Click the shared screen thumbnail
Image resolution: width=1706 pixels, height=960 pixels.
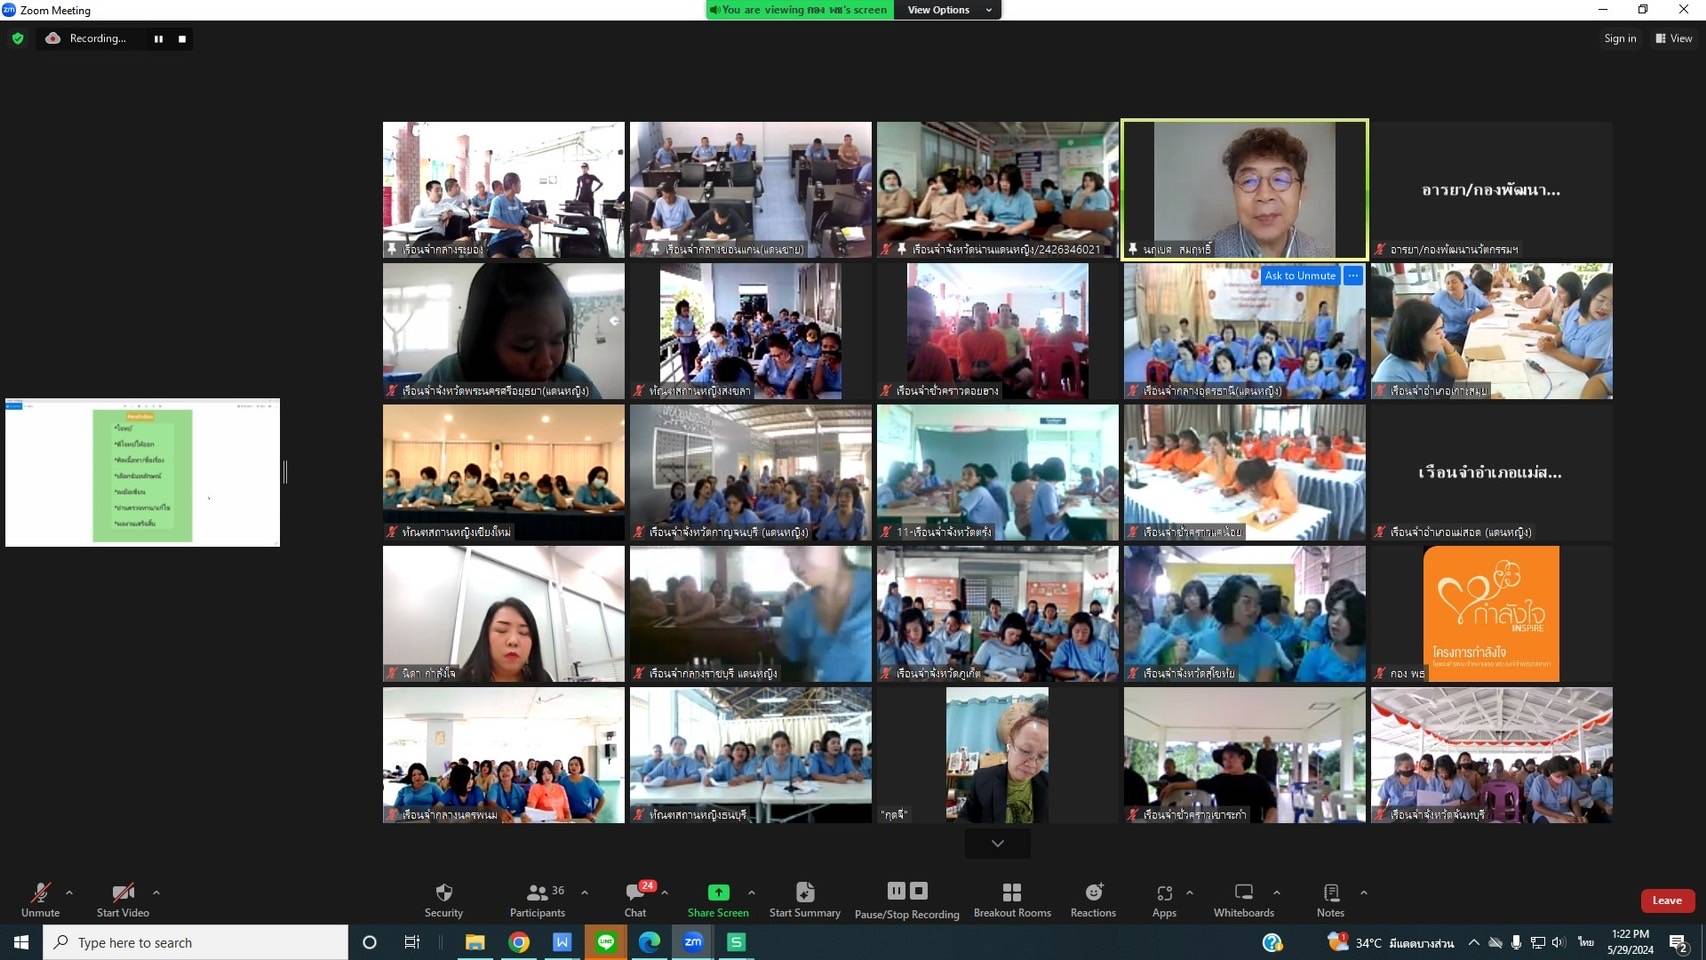pos(142,473)
